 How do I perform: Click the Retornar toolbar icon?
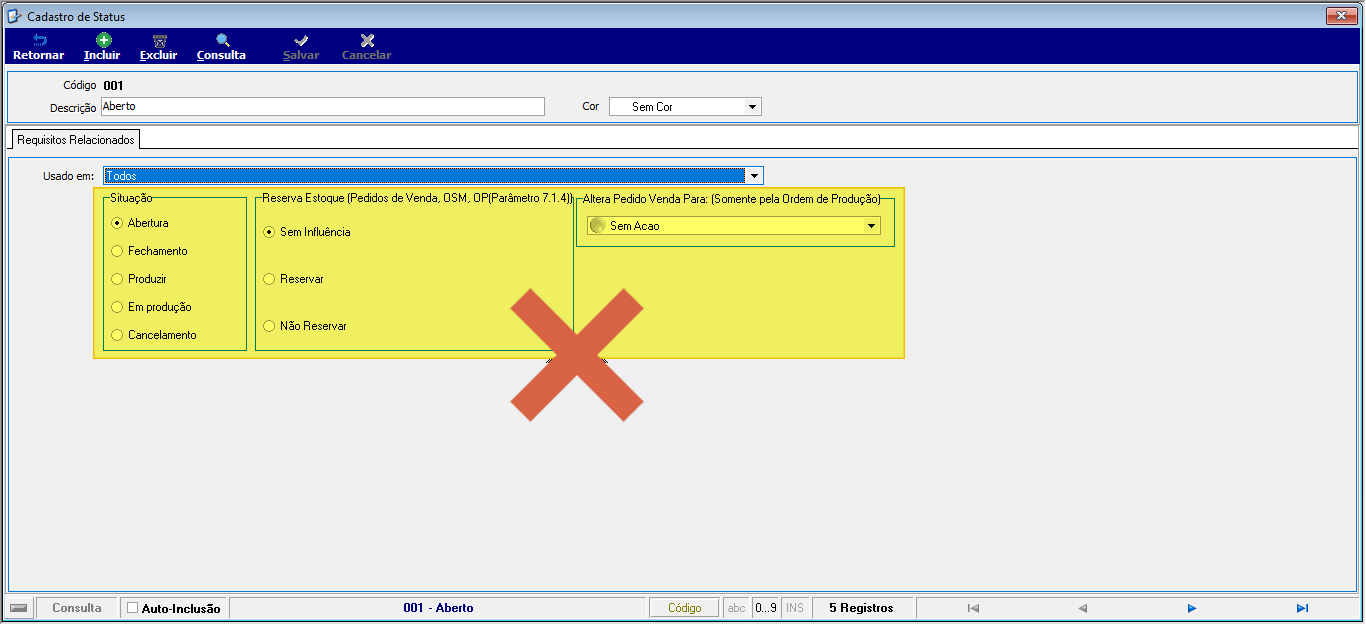click(39, 41)
